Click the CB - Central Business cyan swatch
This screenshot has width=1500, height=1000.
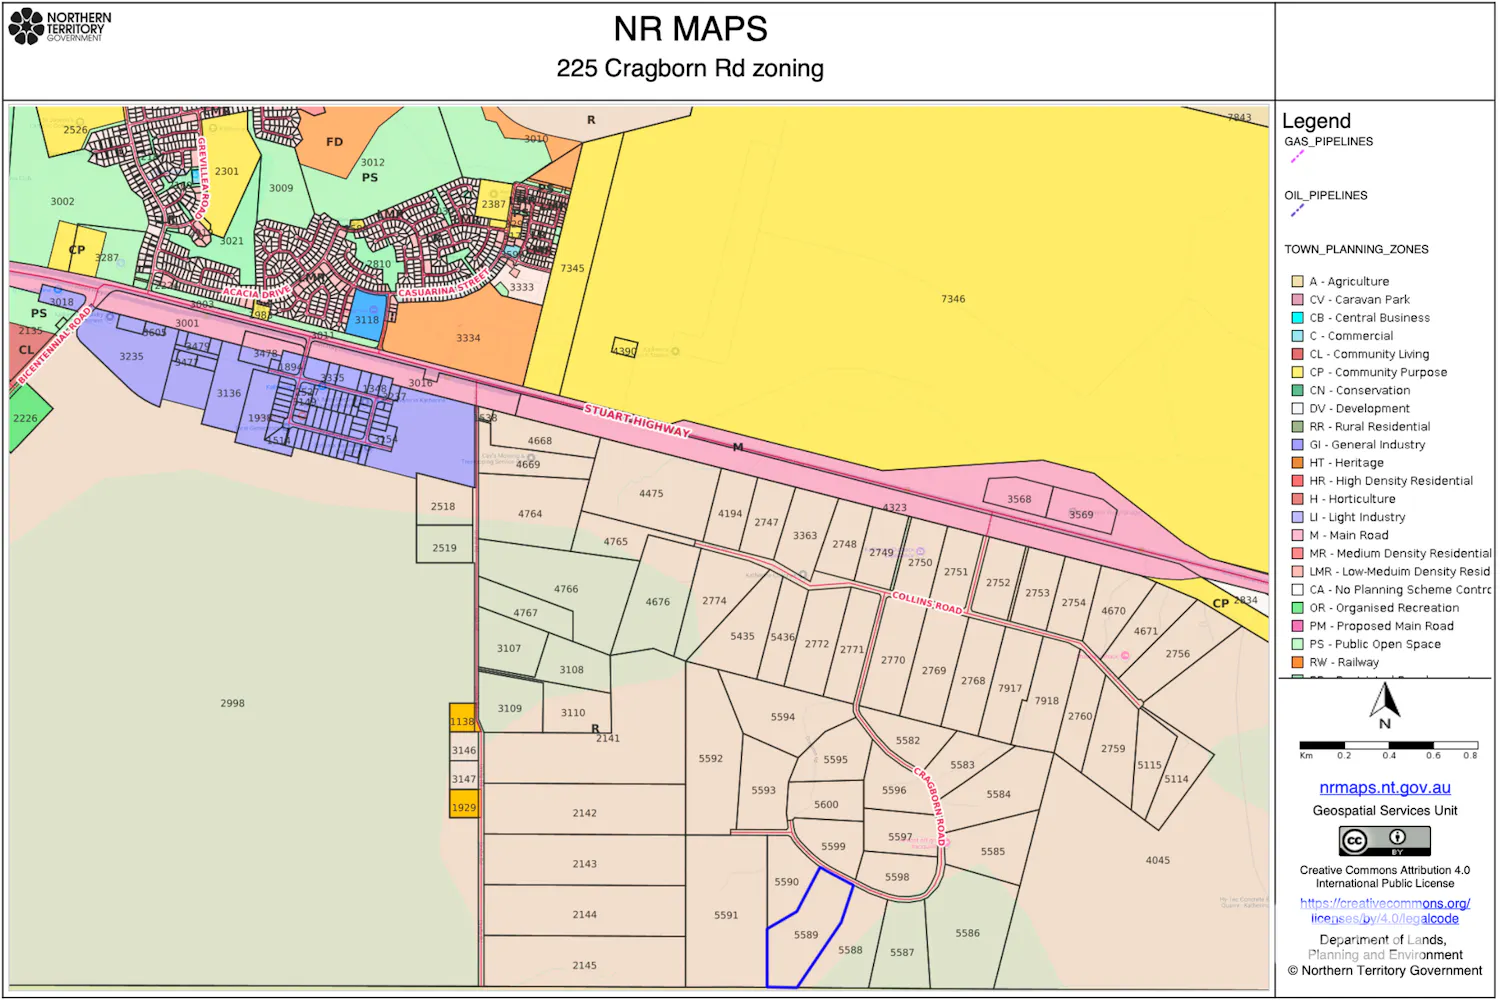(1297, 318)
